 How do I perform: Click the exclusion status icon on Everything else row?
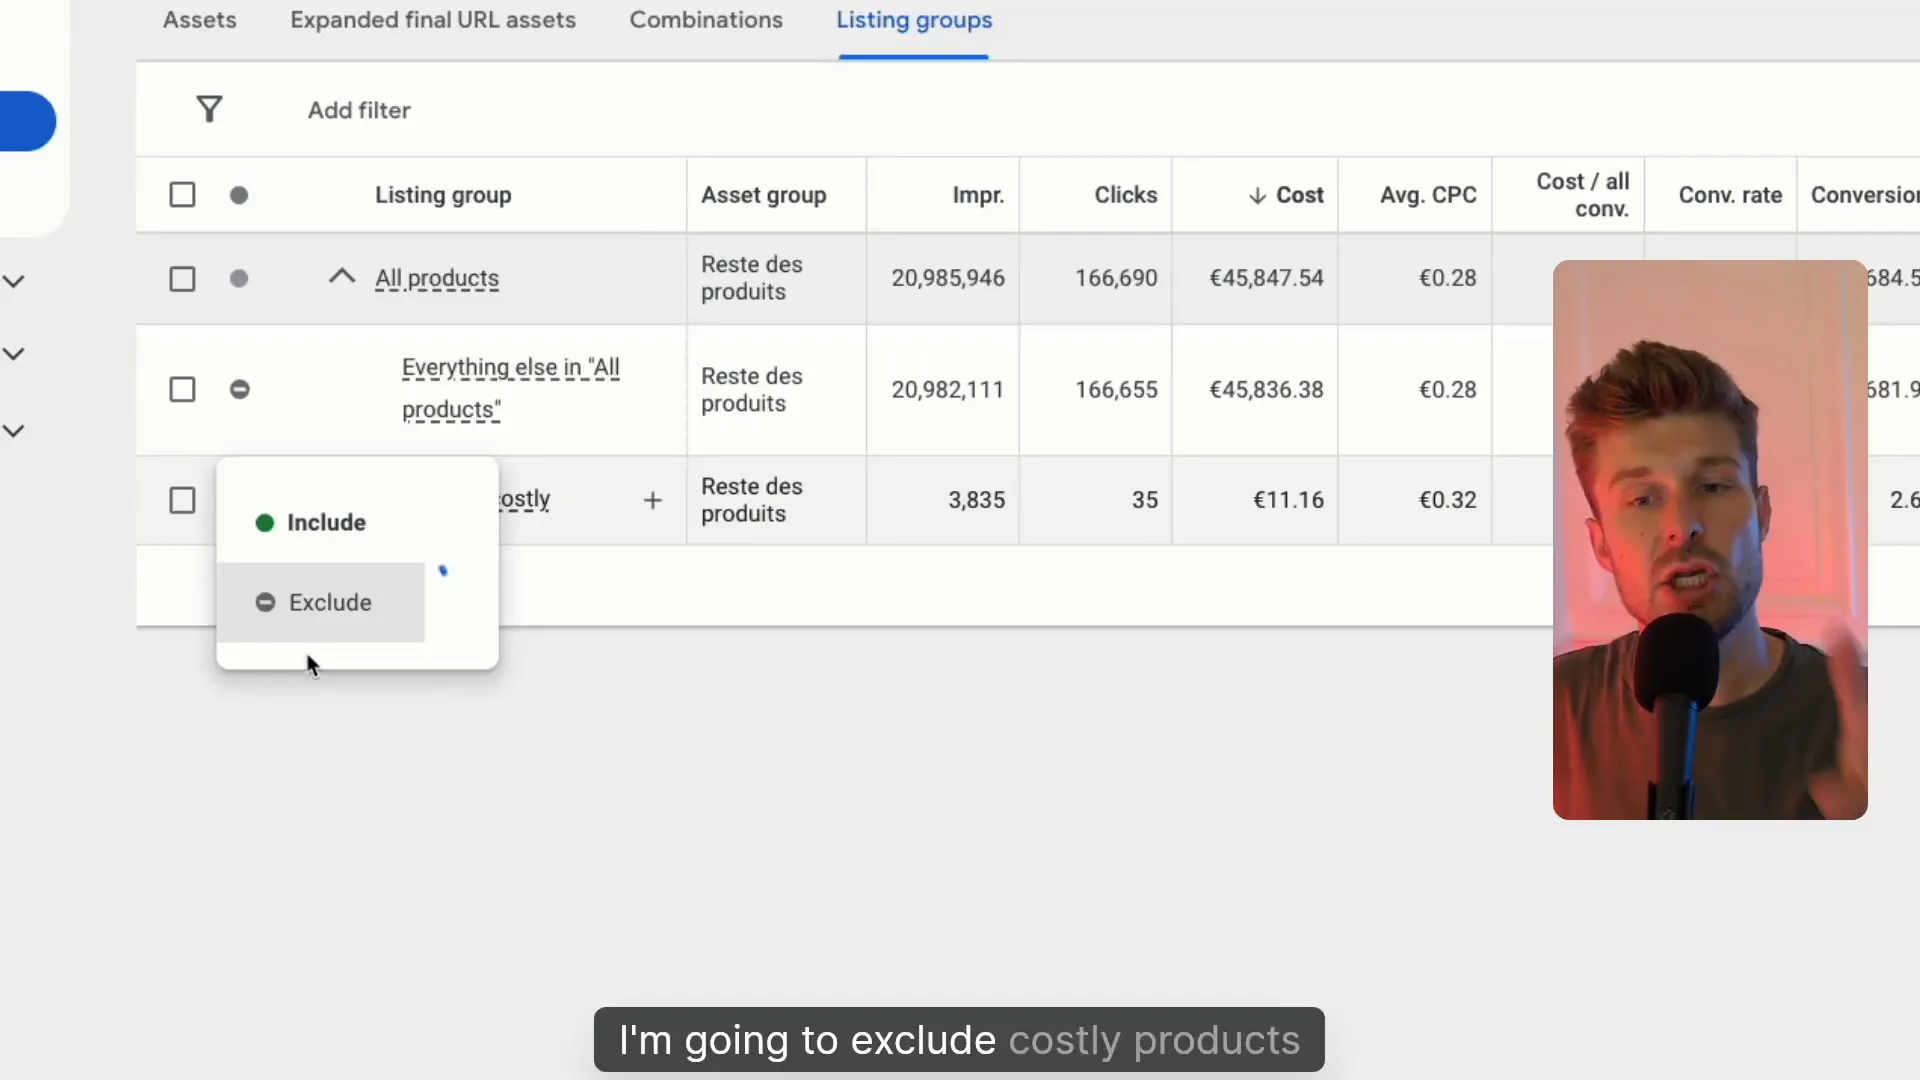click(x=239, y=389)
